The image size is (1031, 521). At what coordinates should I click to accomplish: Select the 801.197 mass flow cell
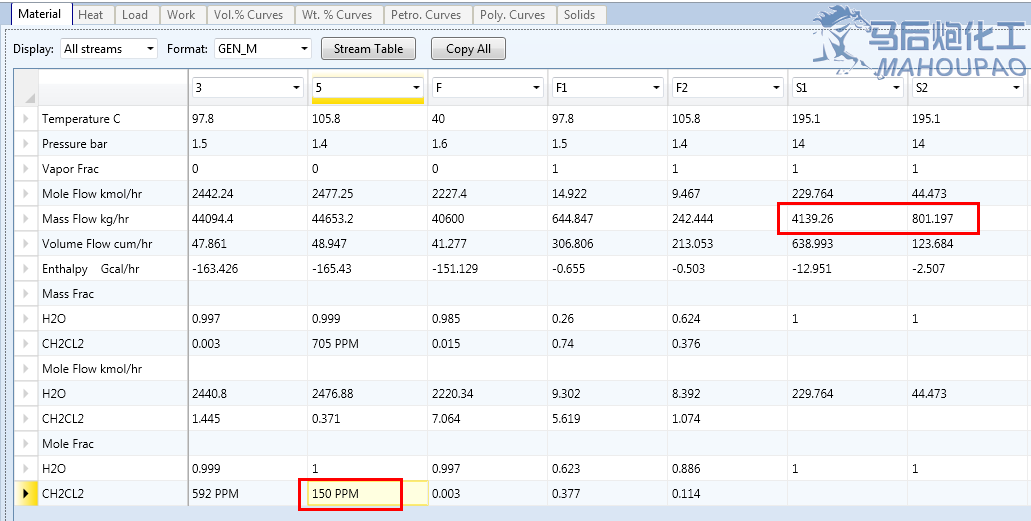968,219
